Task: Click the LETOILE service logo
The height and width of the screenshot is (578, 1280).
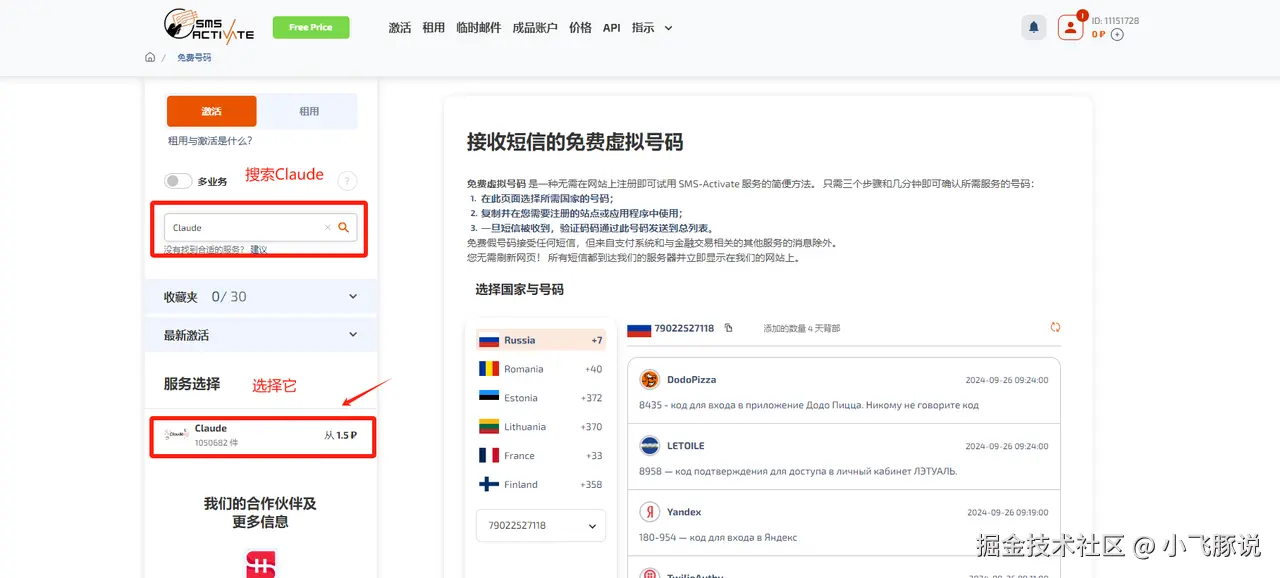Action: click(x=650, y=446)
